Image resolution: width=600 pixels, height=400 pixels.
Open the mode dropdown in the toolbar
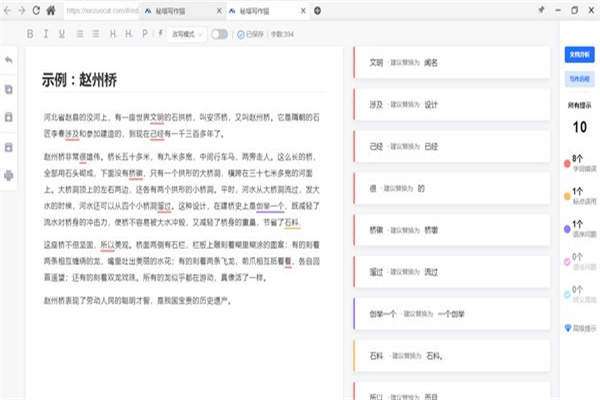[187, 34]
